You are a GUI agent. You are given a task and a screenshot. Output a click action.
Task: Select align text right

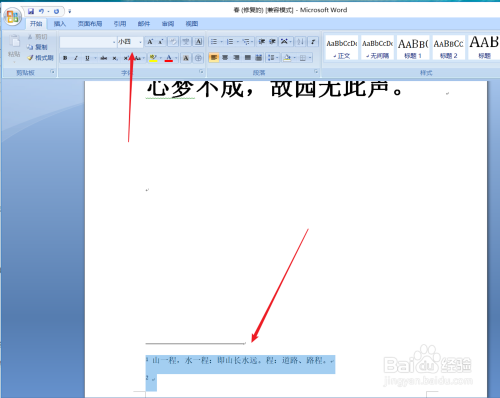(x=236, y=58)
